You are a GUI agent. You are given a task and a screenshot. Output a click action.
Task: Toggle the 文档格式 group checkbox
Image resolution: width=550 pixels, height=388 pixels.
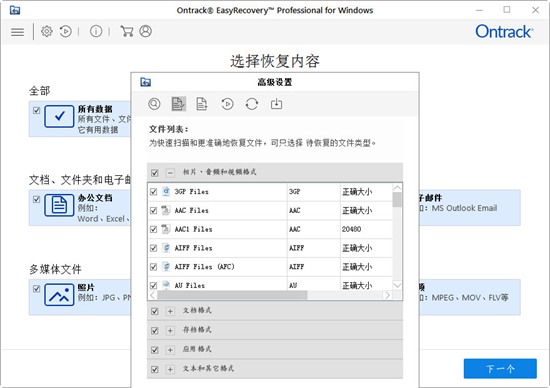point(154,311)
